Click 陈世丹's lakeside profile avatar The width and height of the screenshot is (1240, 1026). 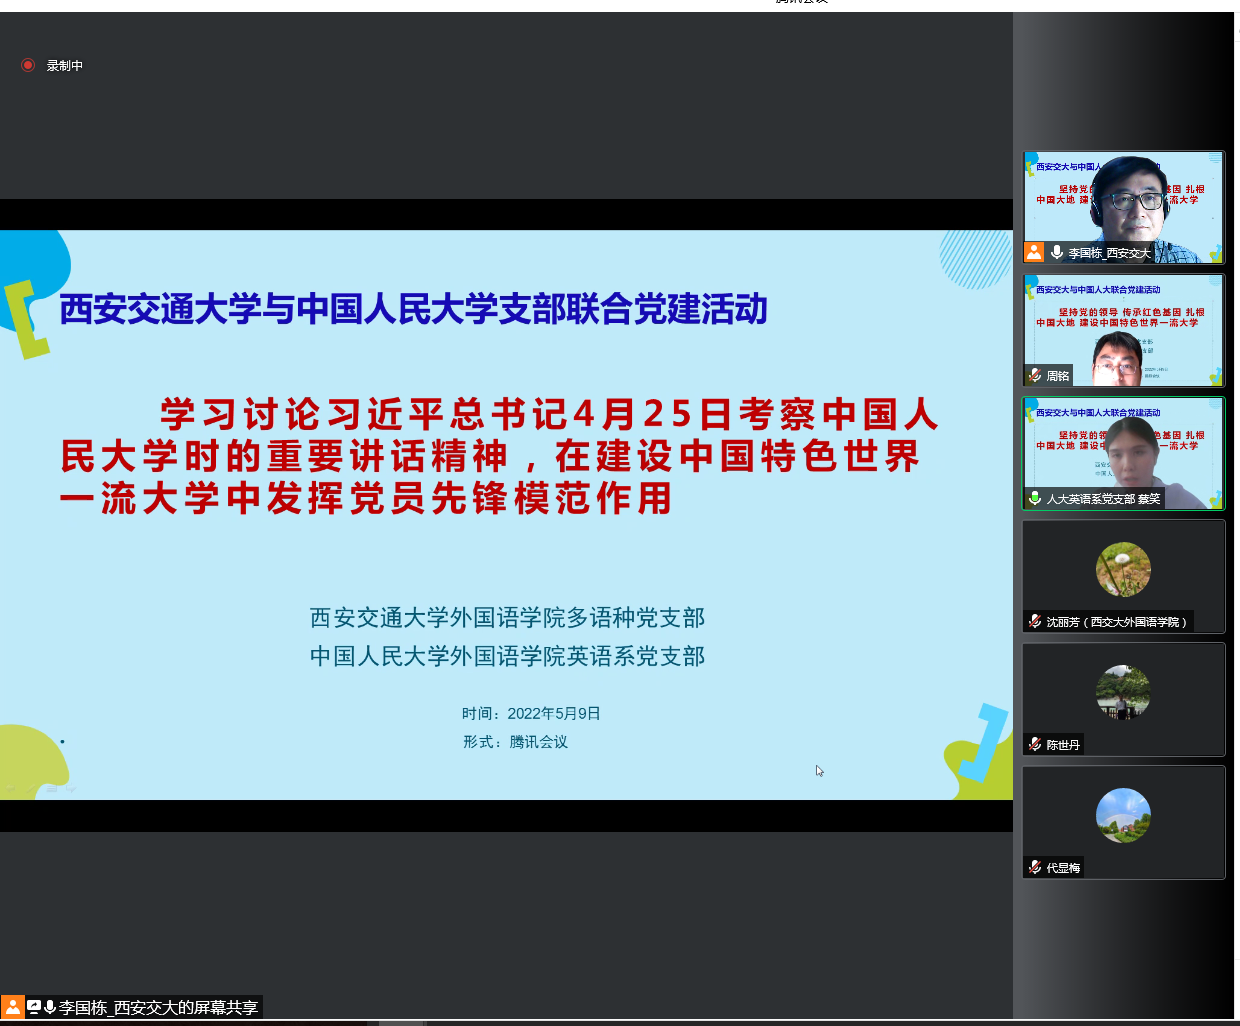tap(1123, 692)
